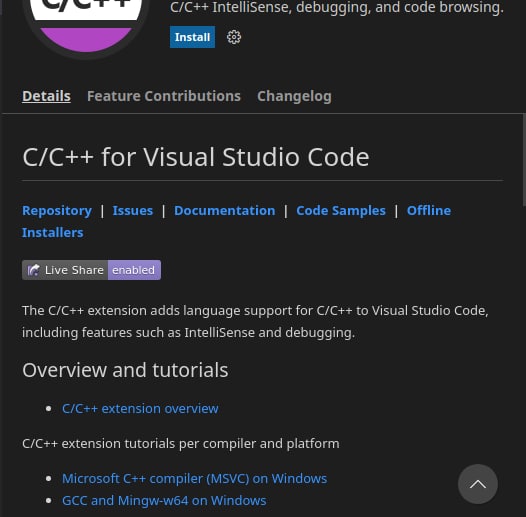Image resolution: width=526 pixels, height=517 pixels.
Task: Open the Code Samples link
Action: pyautogui.click(x=341, y=211)
